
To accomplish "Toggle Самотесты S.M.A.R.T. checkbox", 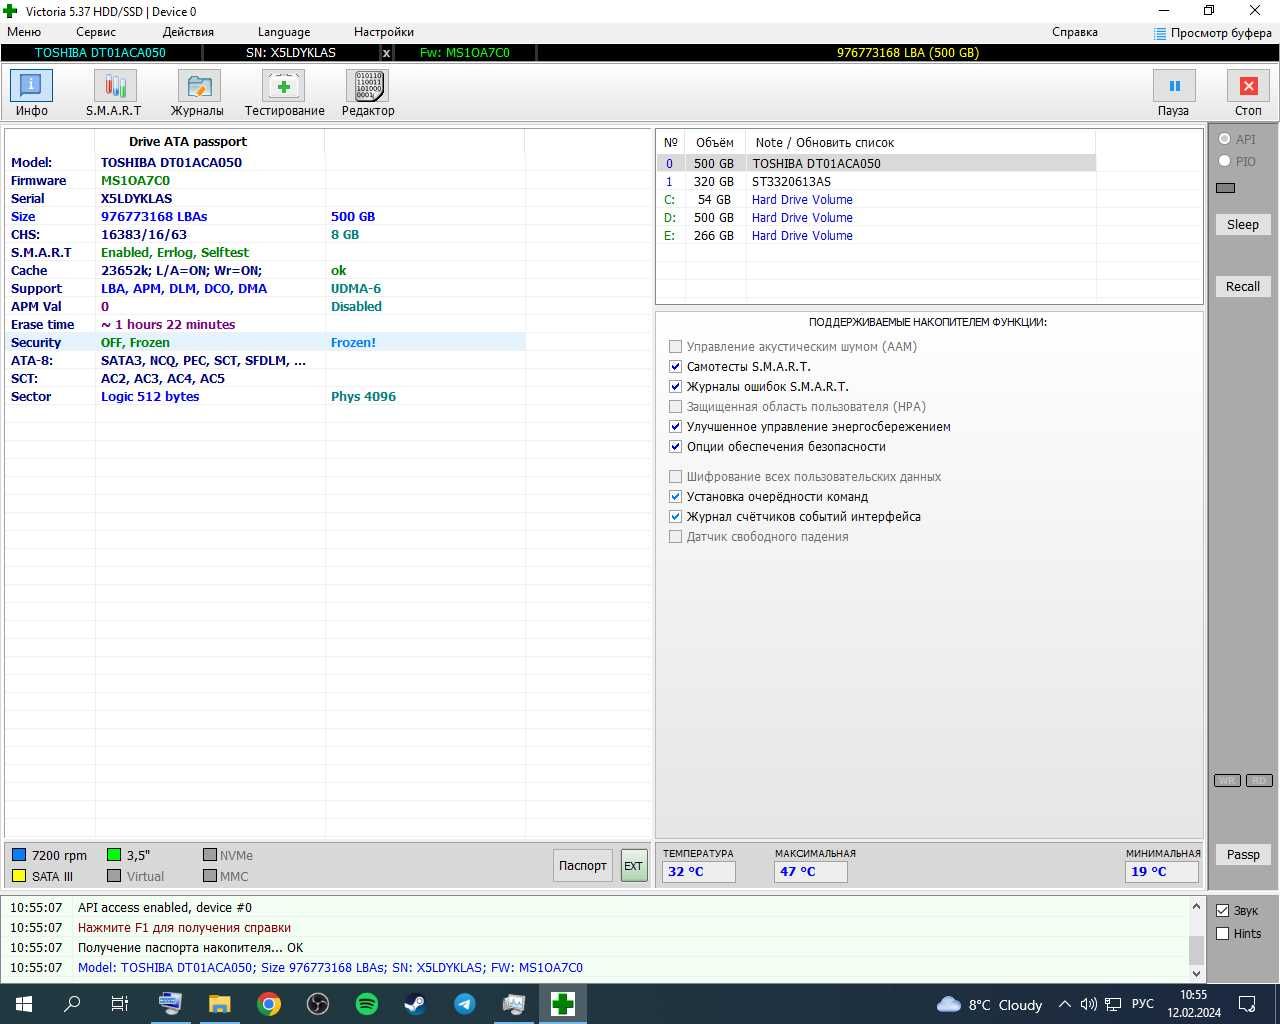I will pos(675,366).
